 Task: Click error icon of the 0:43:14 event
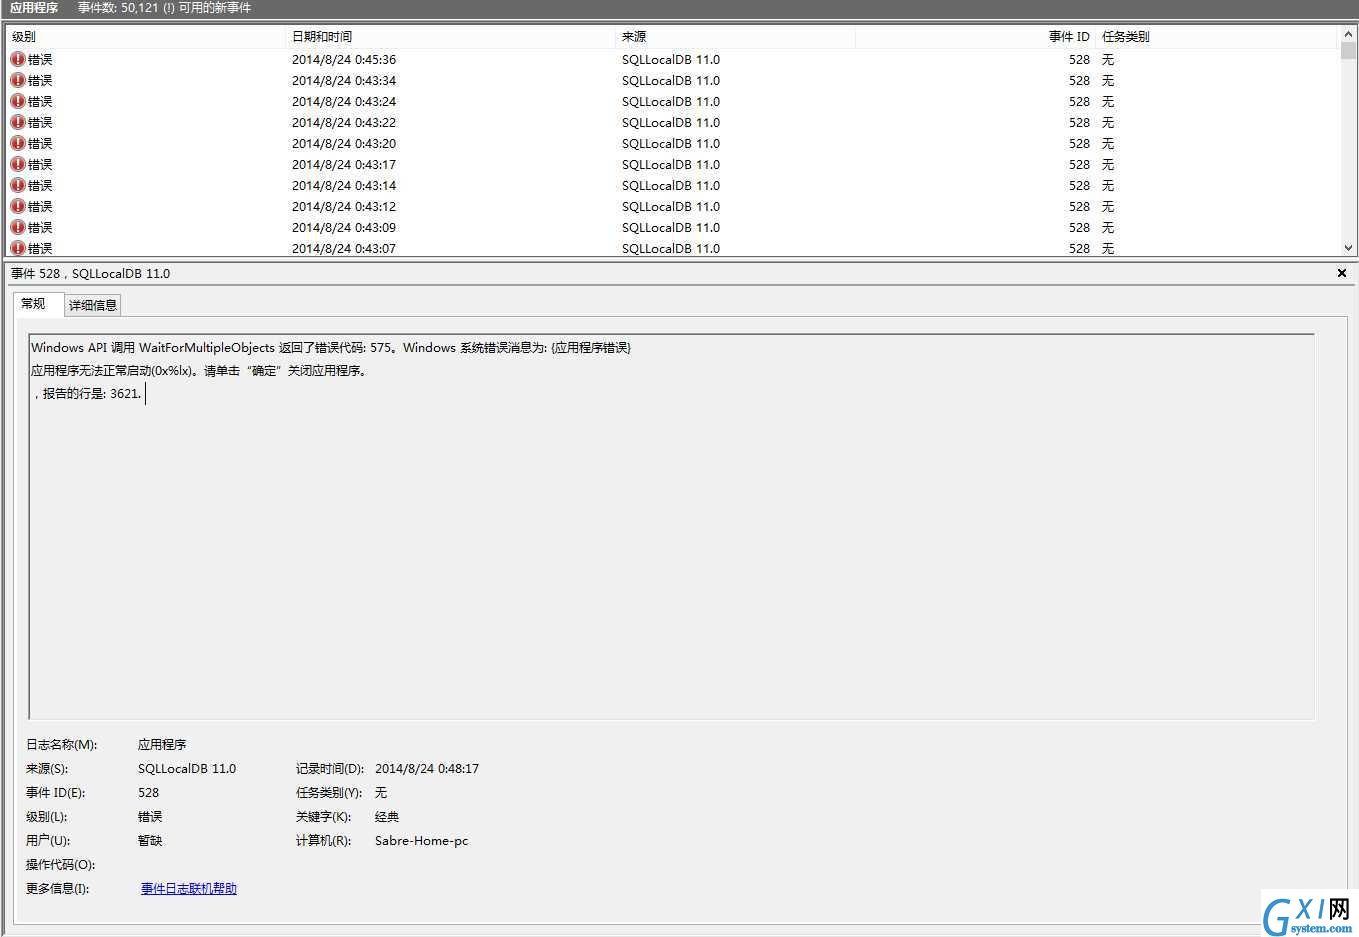(x=18, y=185)
